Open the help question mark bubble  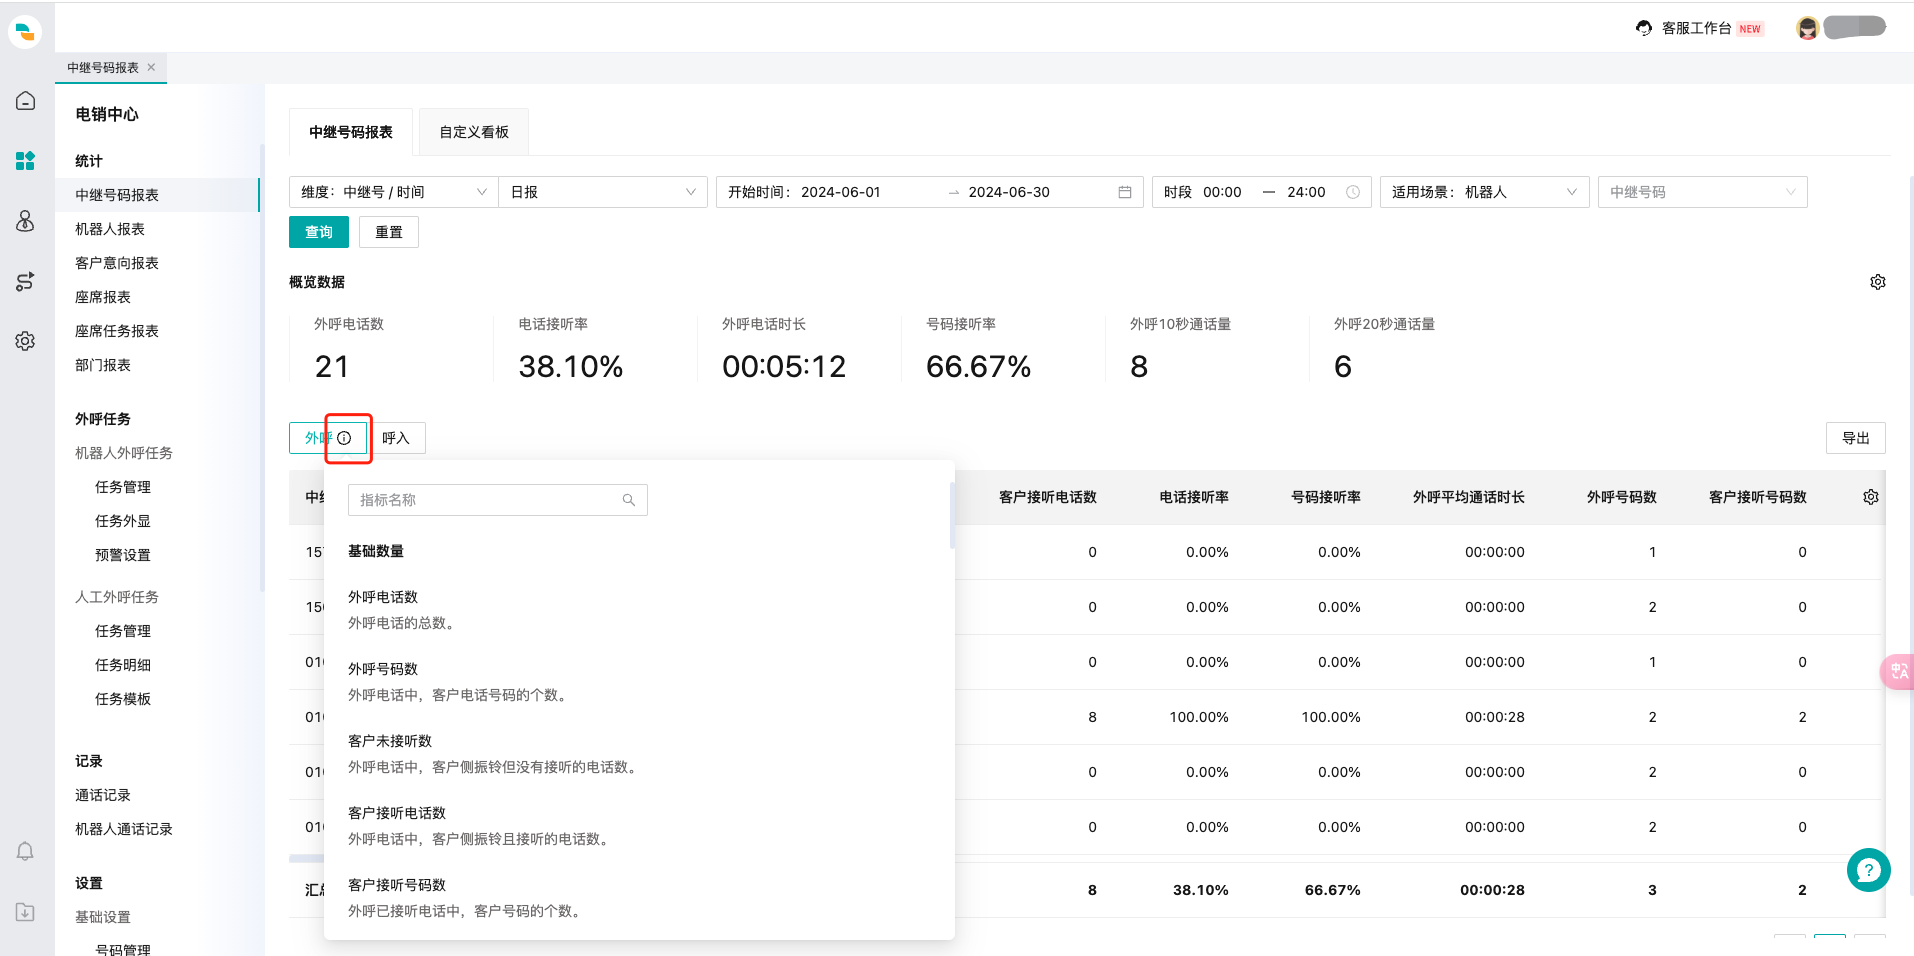coord(1869,870)
